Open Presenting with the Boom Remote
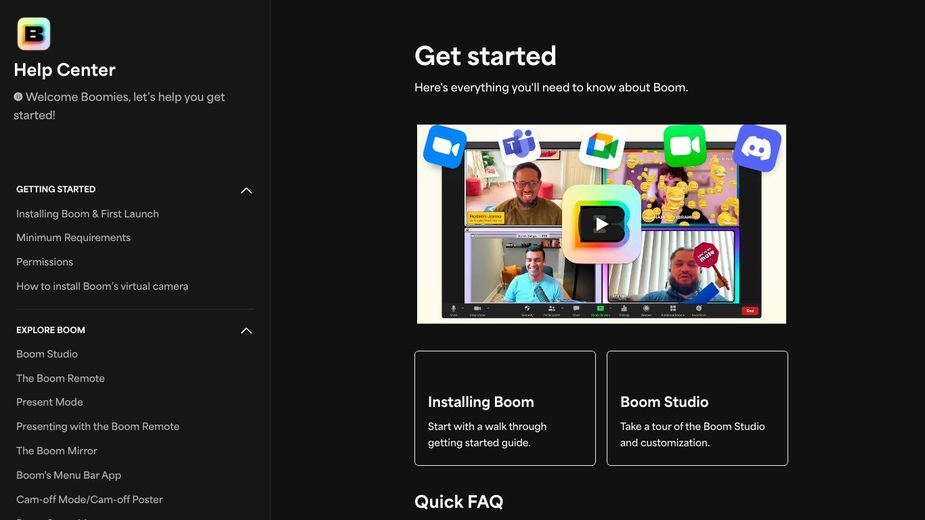Viewport: 925px width, 520px height. pyautogui.click(x=97, y=426)
